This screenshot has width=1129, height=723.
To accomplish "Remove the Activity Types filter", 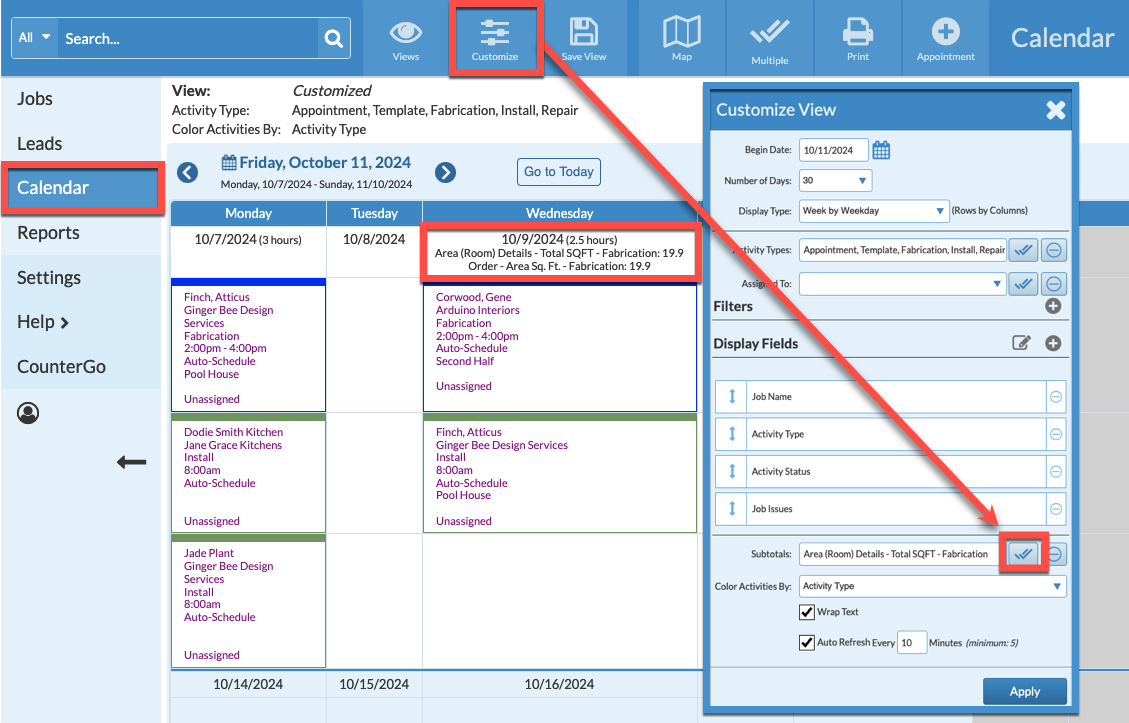I will [1053, 250].
